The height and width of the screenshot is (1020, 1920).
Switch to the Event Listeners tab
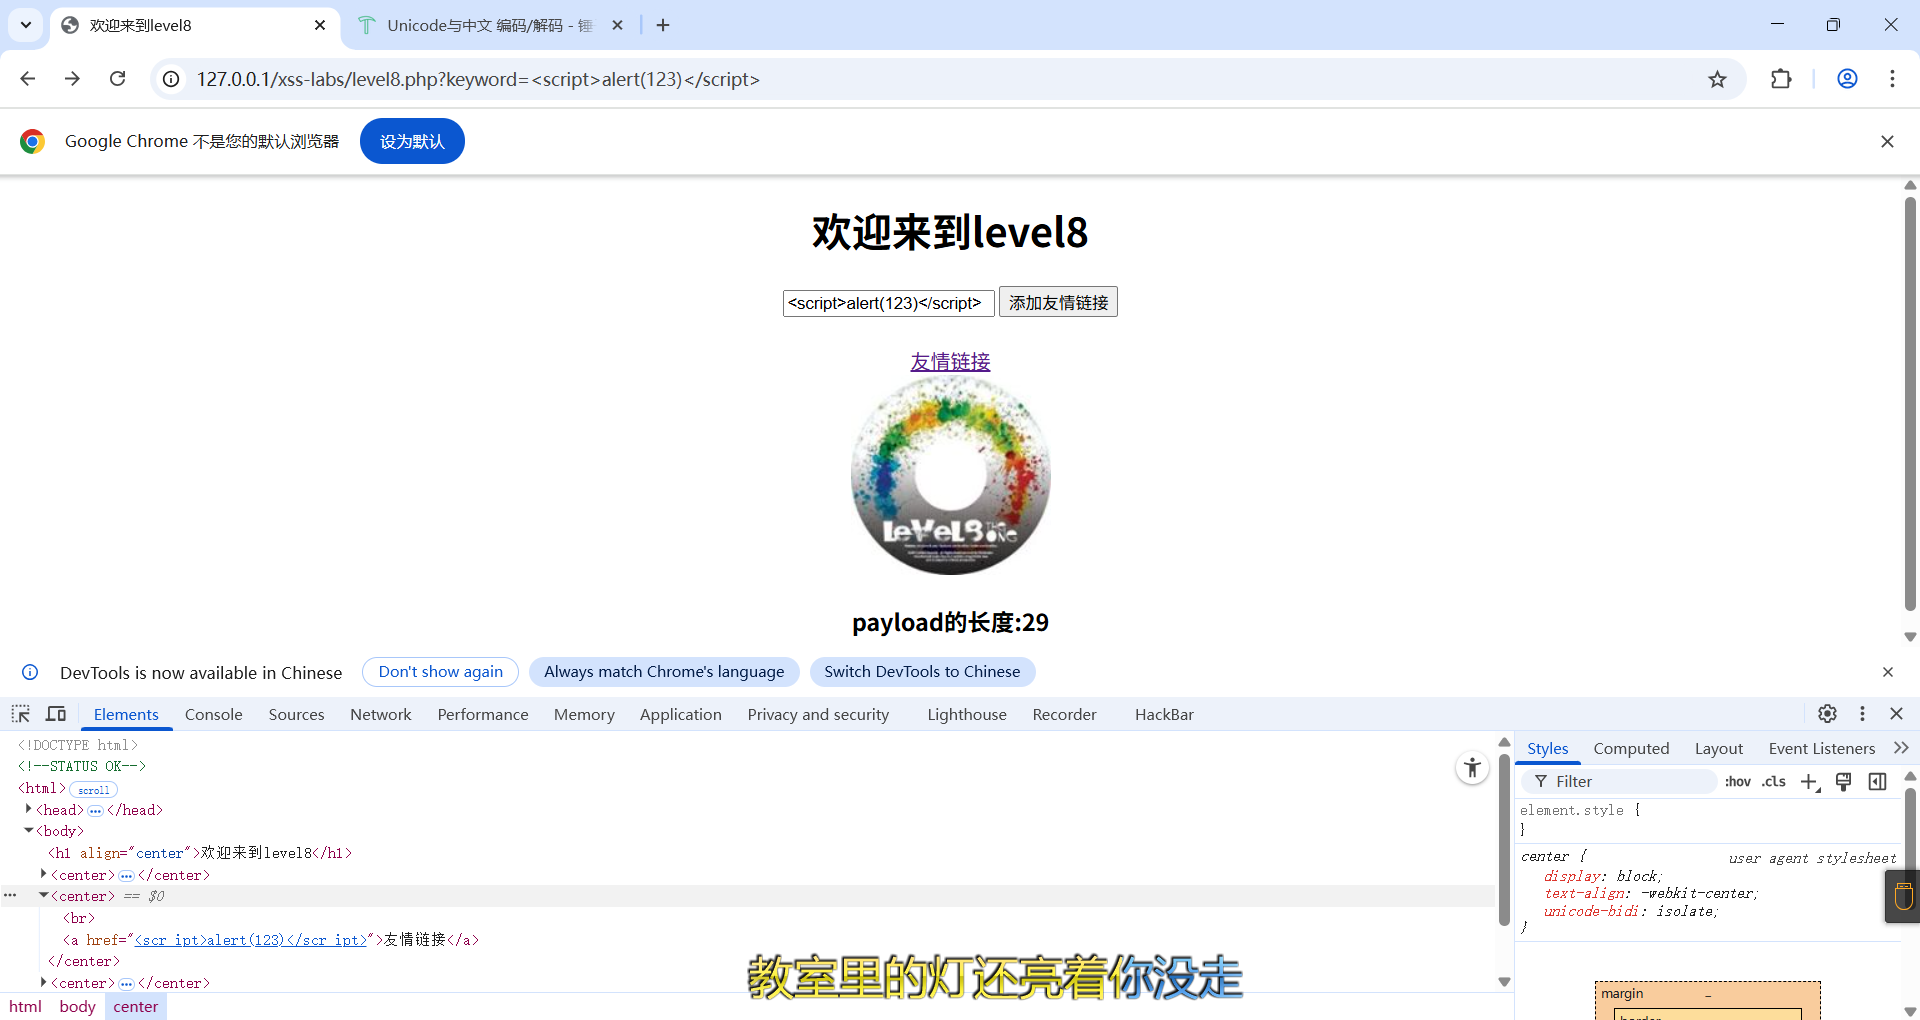[x=1821, y=748]
